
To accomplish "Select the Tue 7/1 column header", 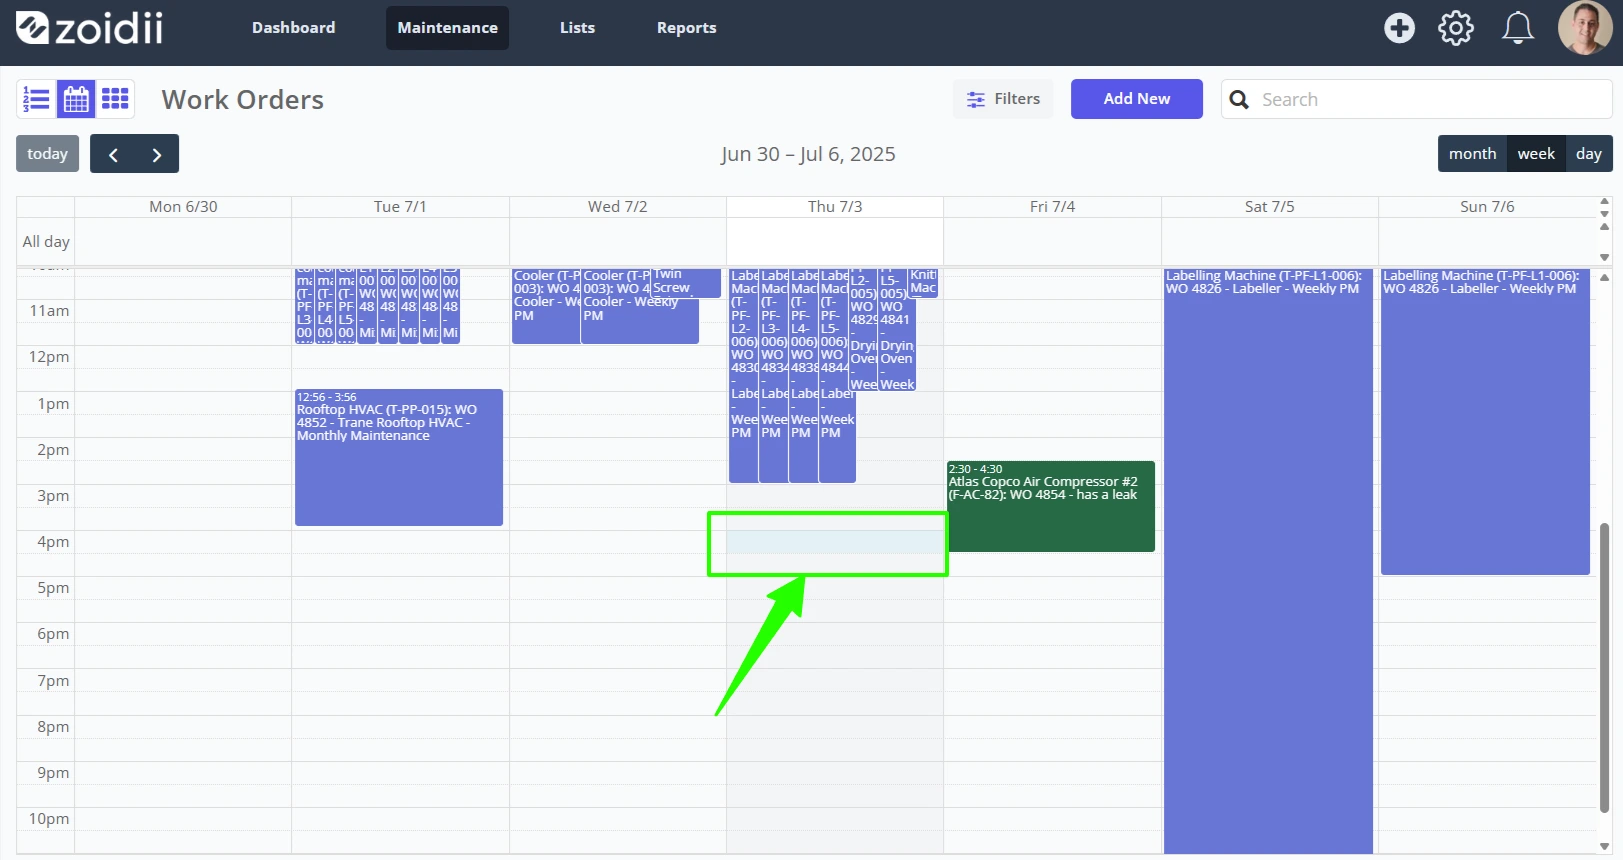I will (400, 207).
